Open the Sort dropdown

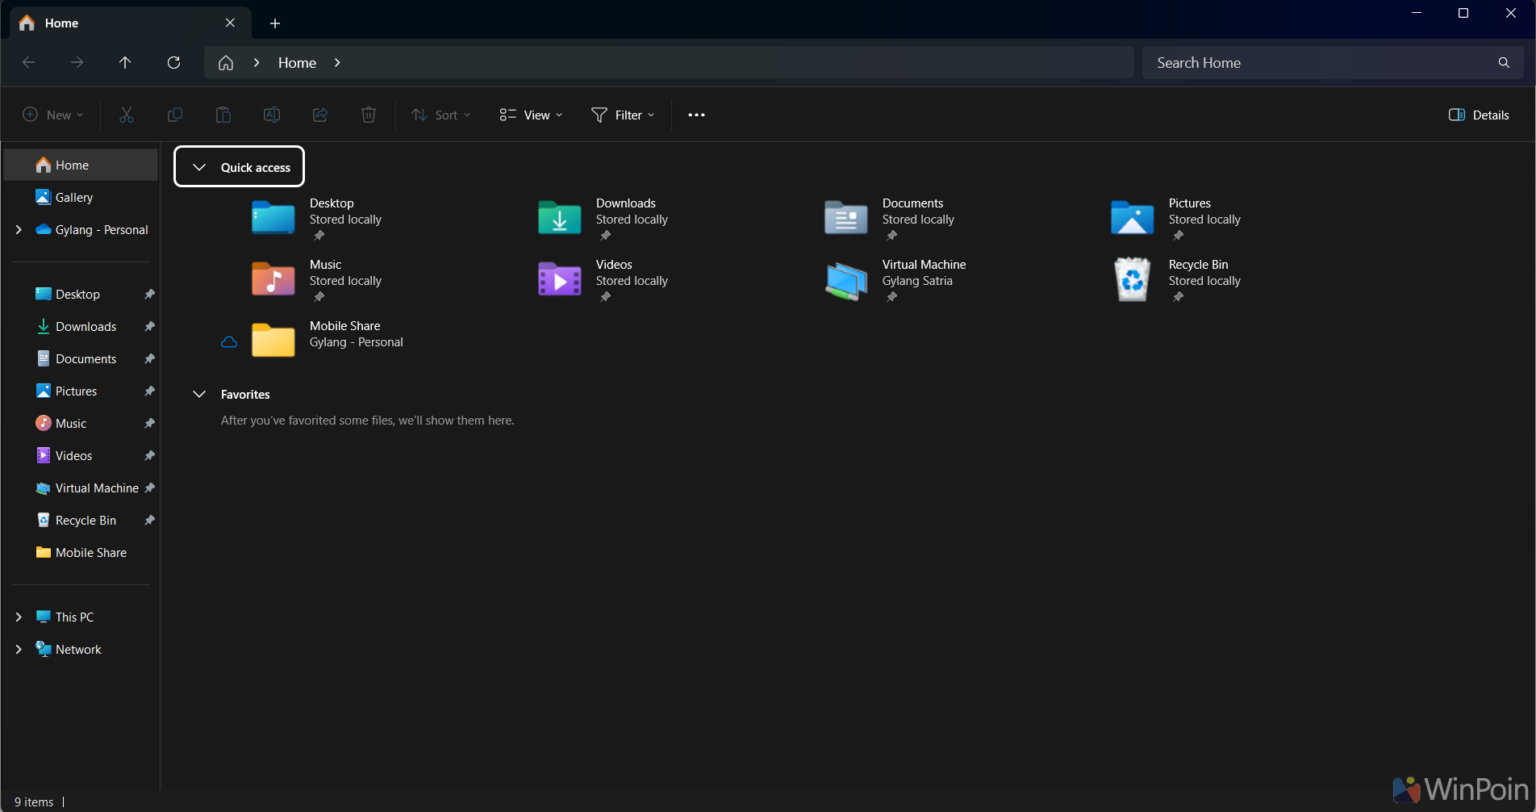[x=440, y=114]
